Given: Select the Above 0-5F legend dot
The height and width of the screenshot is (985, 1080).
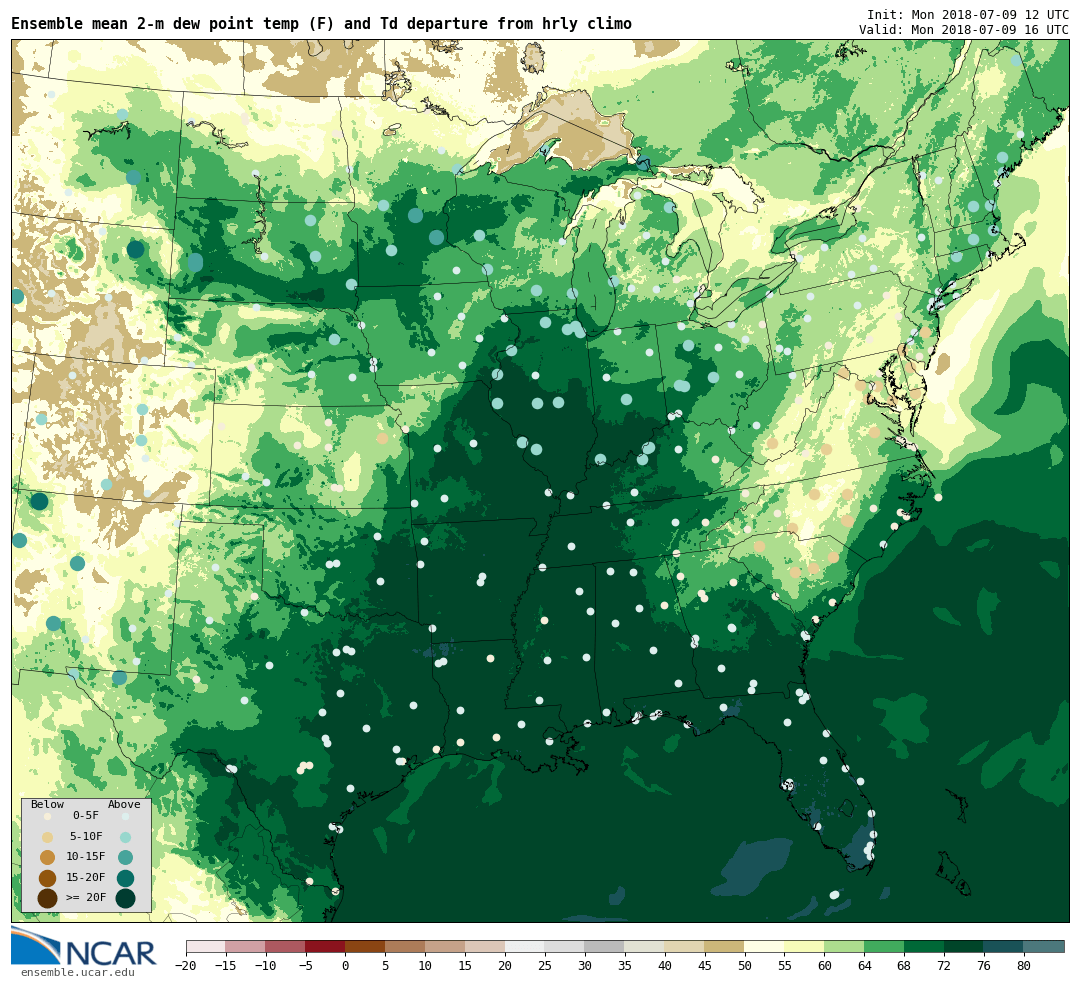Looking at the screenshot, I should pos(125,817).
